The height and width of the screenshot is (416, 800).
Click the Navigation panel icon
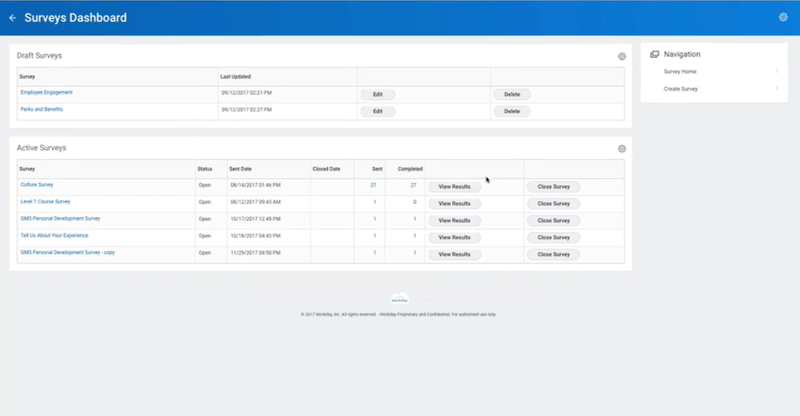click(x=655, y=54)
